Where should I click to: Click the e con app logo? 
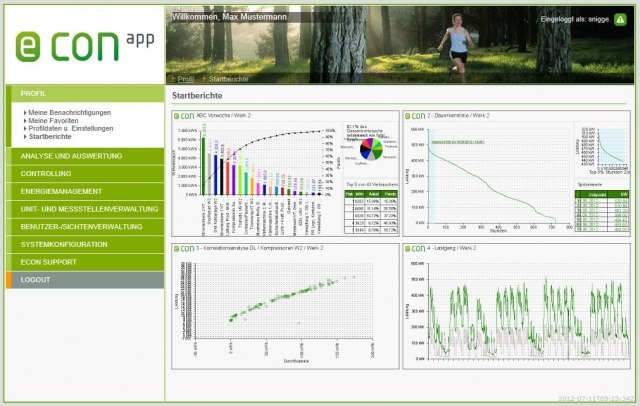tap(80, 43)
